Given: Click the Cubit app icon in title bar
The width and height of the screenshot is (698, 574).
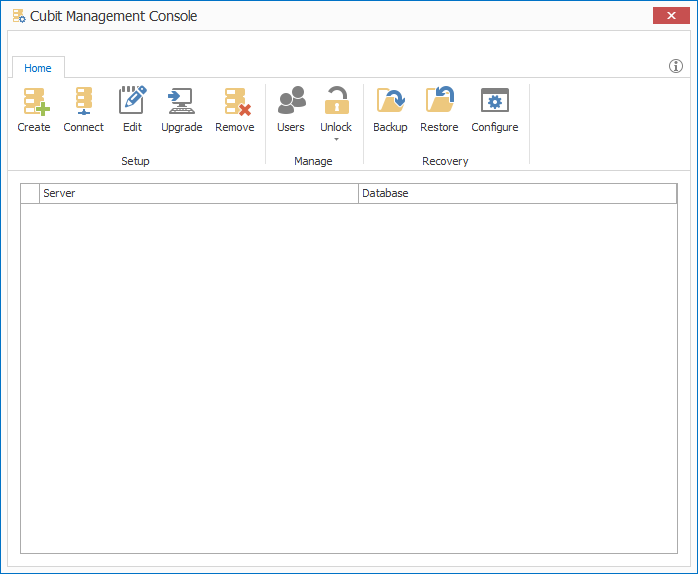Looking at the screenshot, I should pyautogui.click(x=18, y=16).
